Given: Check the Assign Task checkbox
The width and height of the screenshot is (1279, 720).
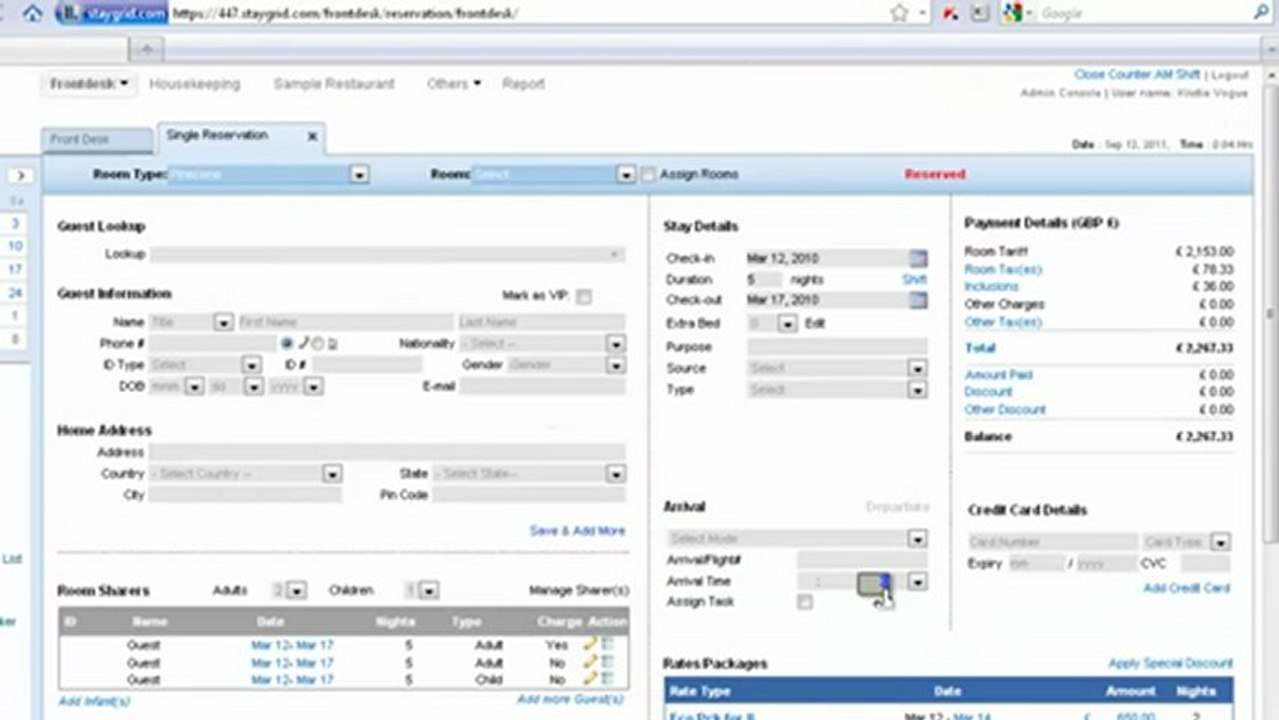Looking at the screenshot, I should 805,602.
